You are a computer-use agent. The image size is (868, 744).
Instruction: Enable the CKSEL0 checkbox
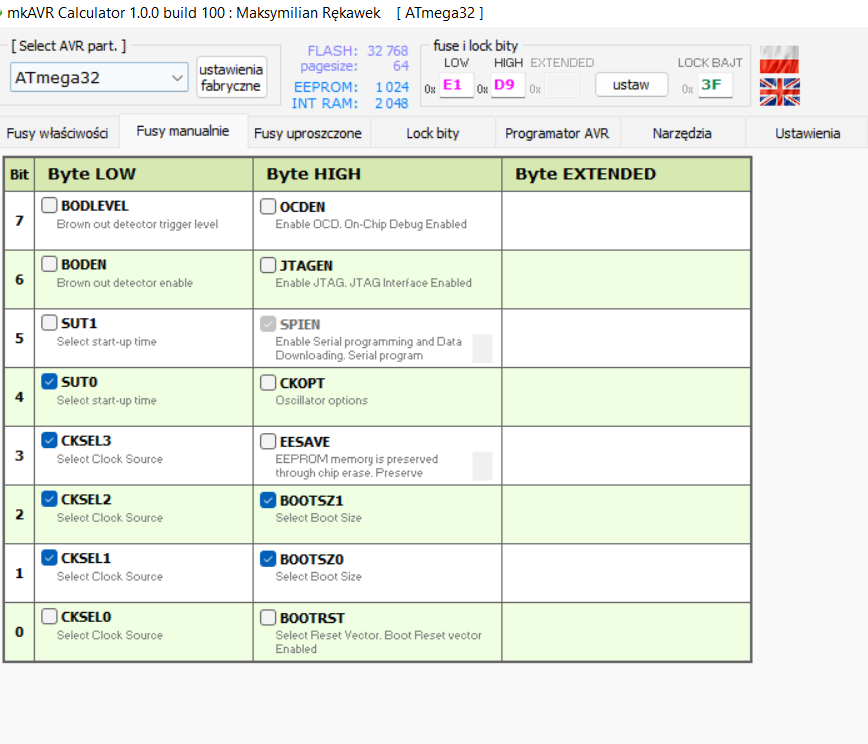[49, 616]
